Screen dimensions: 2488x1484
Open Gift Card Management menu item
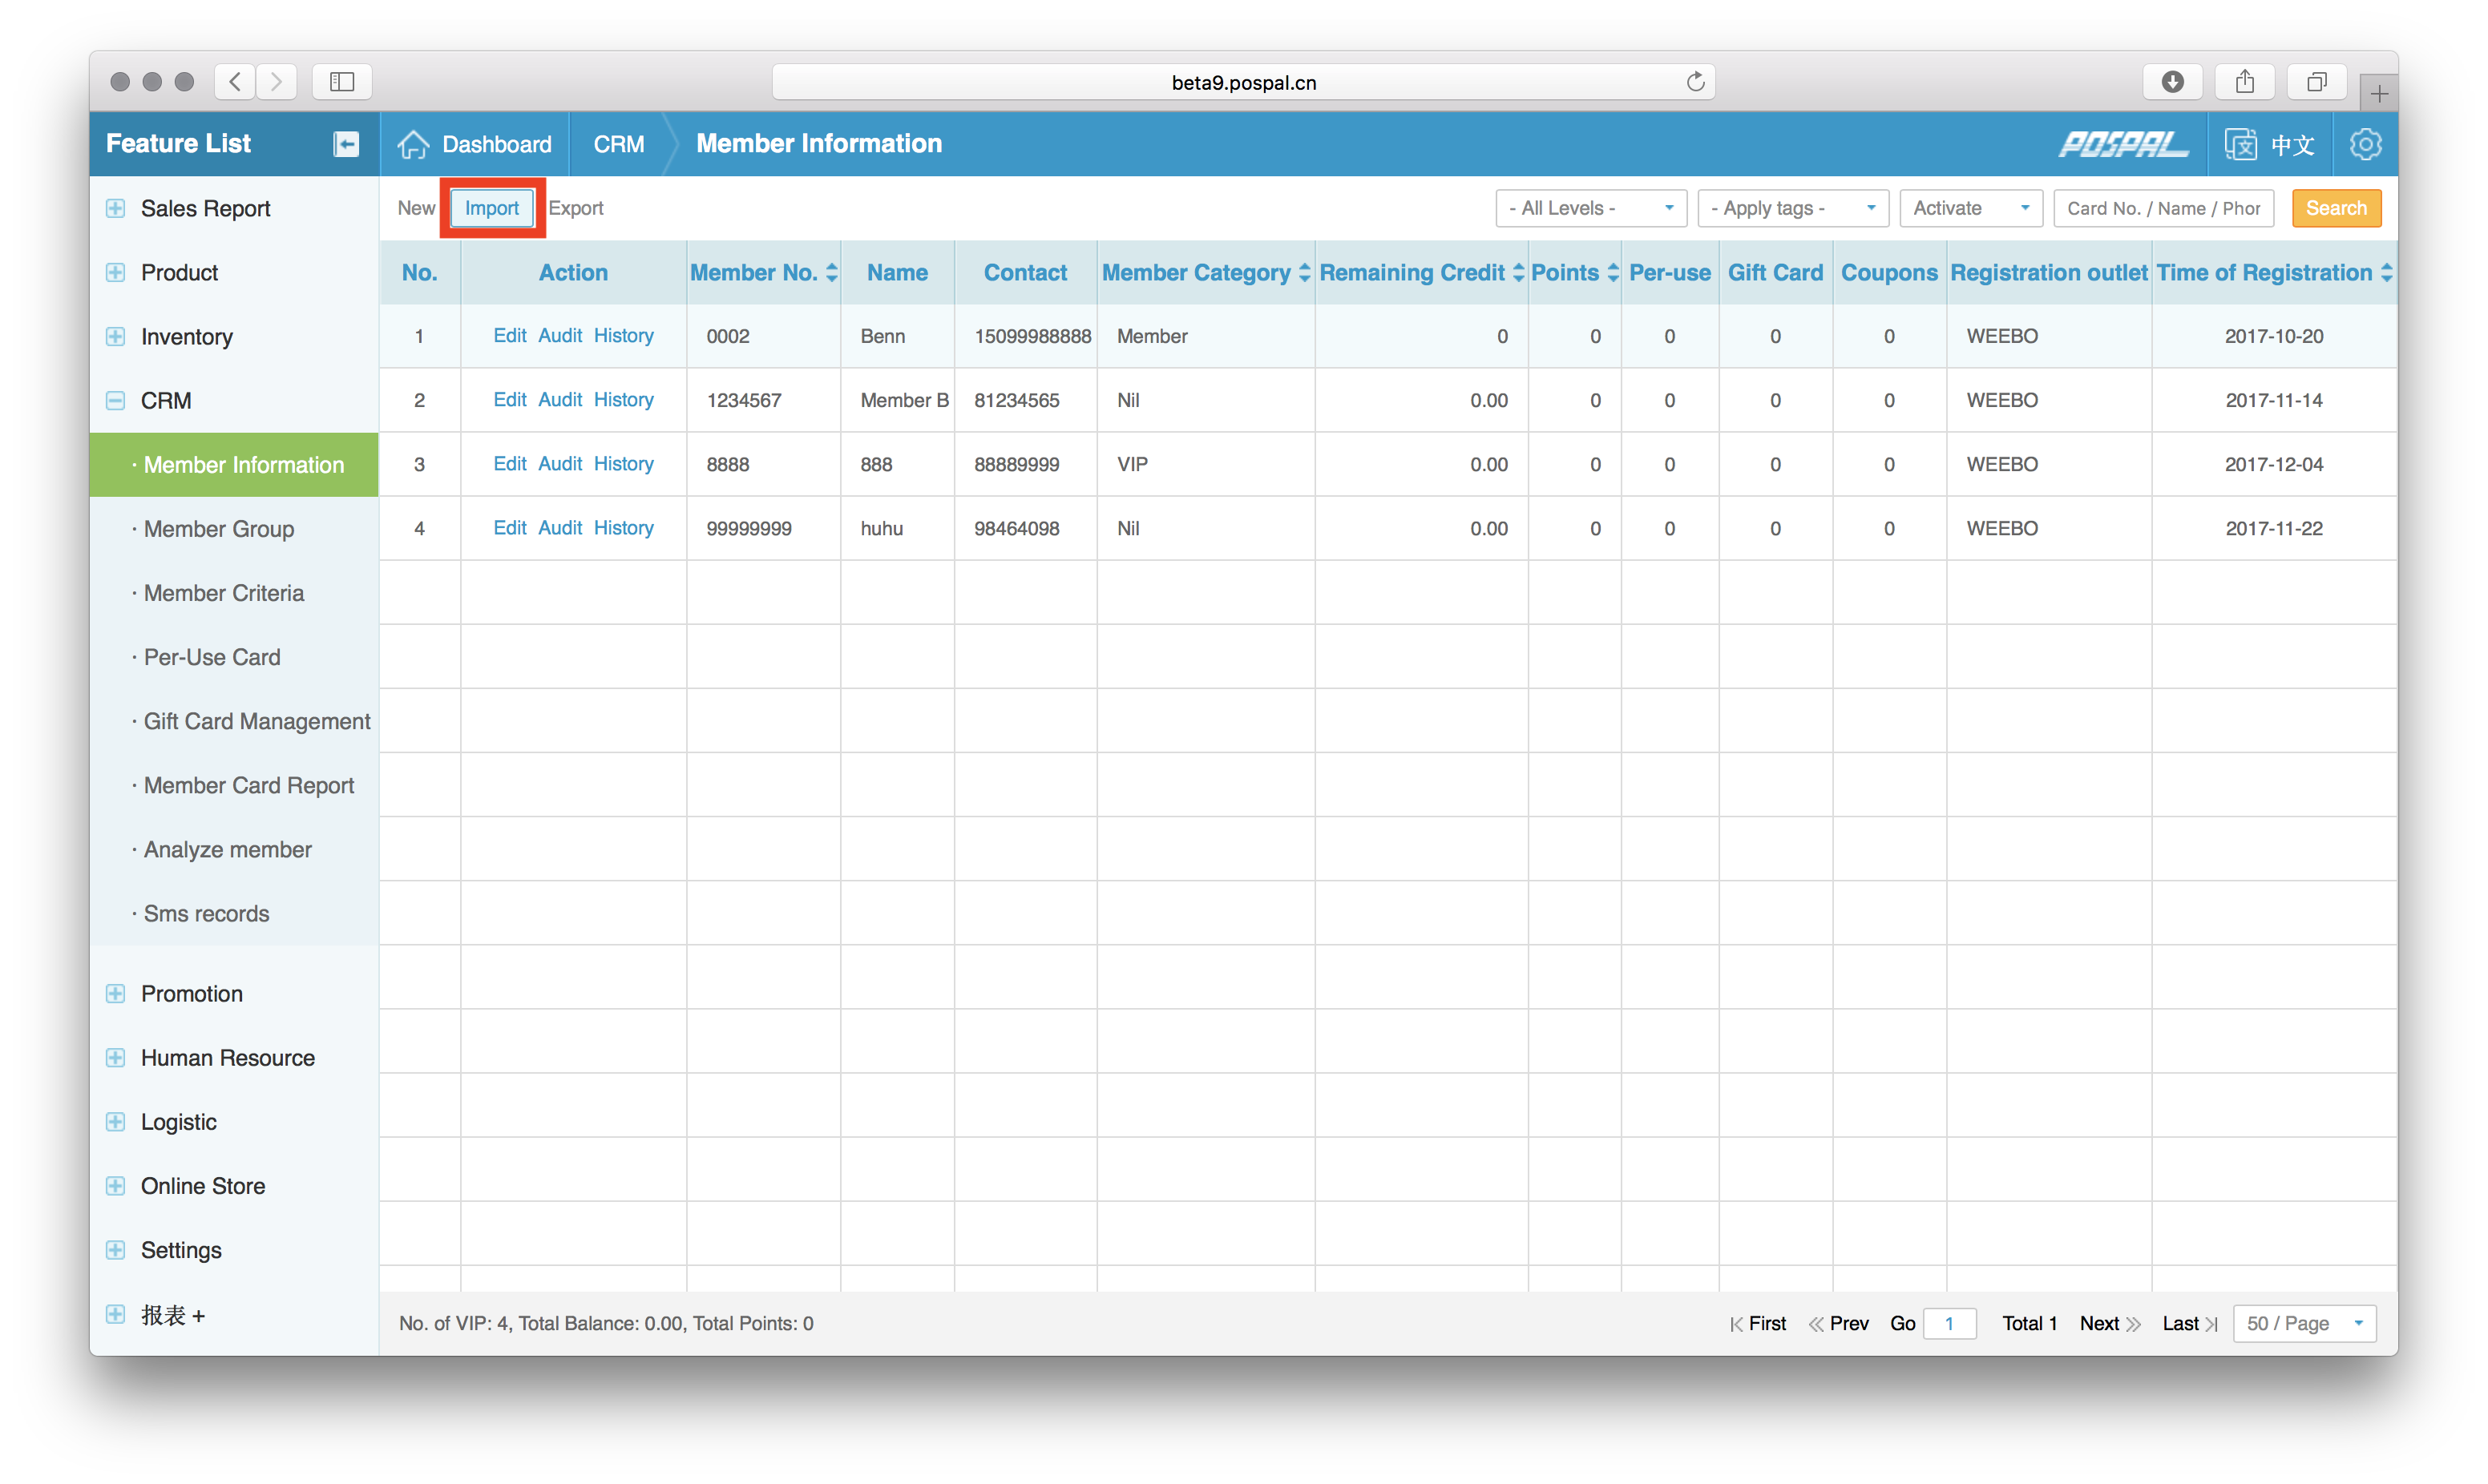[x=257, y=721]
